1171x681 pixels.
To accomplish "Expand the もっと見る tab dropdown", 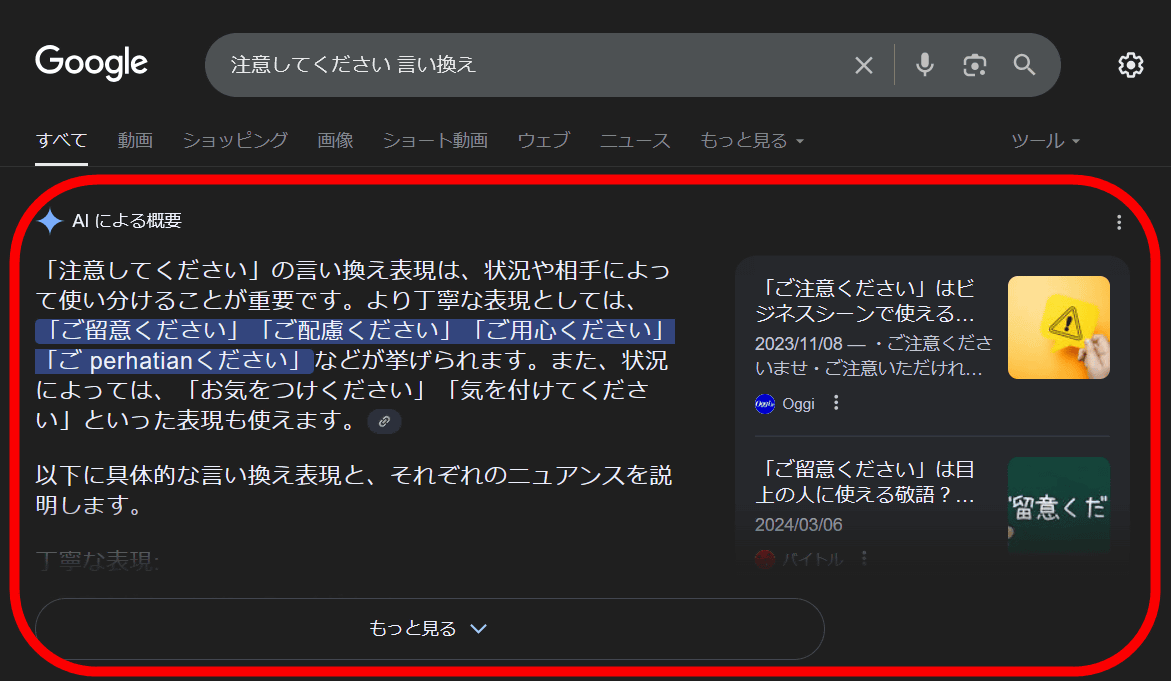I will (752, 141).
